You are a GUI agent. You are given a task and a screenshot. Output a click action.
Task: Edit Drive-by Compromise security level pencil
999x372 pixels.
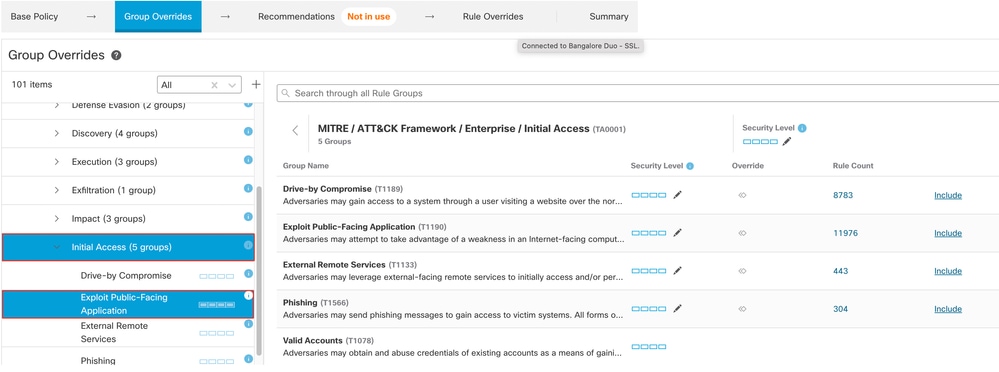[677, 195]
